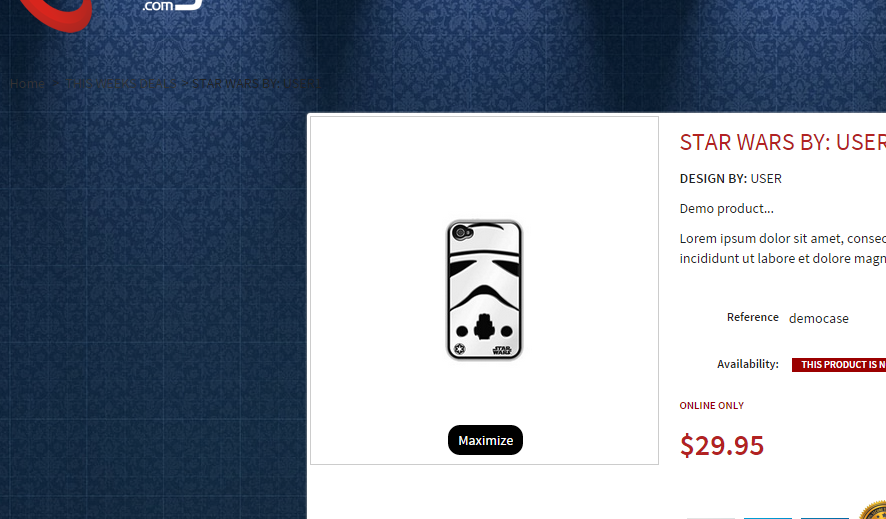Click the Lorem ipsum description paragraph
Viewport: 886px width, 519px height.
tap(783, 248)
